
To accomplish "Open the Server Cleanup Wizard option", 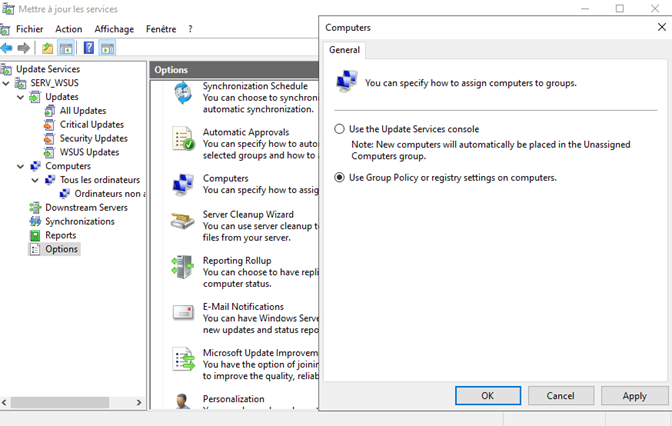I will pyautogui.click(x=248, y=214).
